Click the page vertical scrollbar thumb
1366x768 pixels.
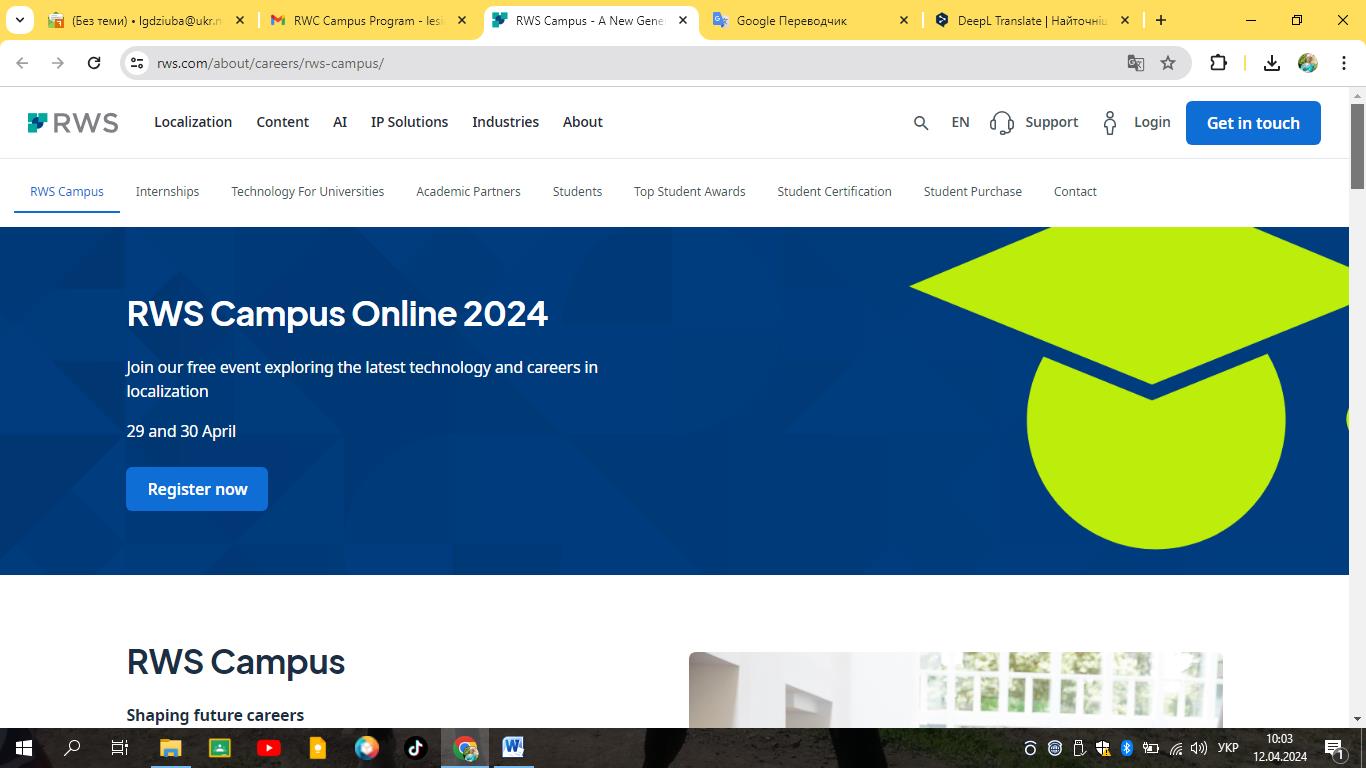pyautogui.click(x=1357, y=145)
